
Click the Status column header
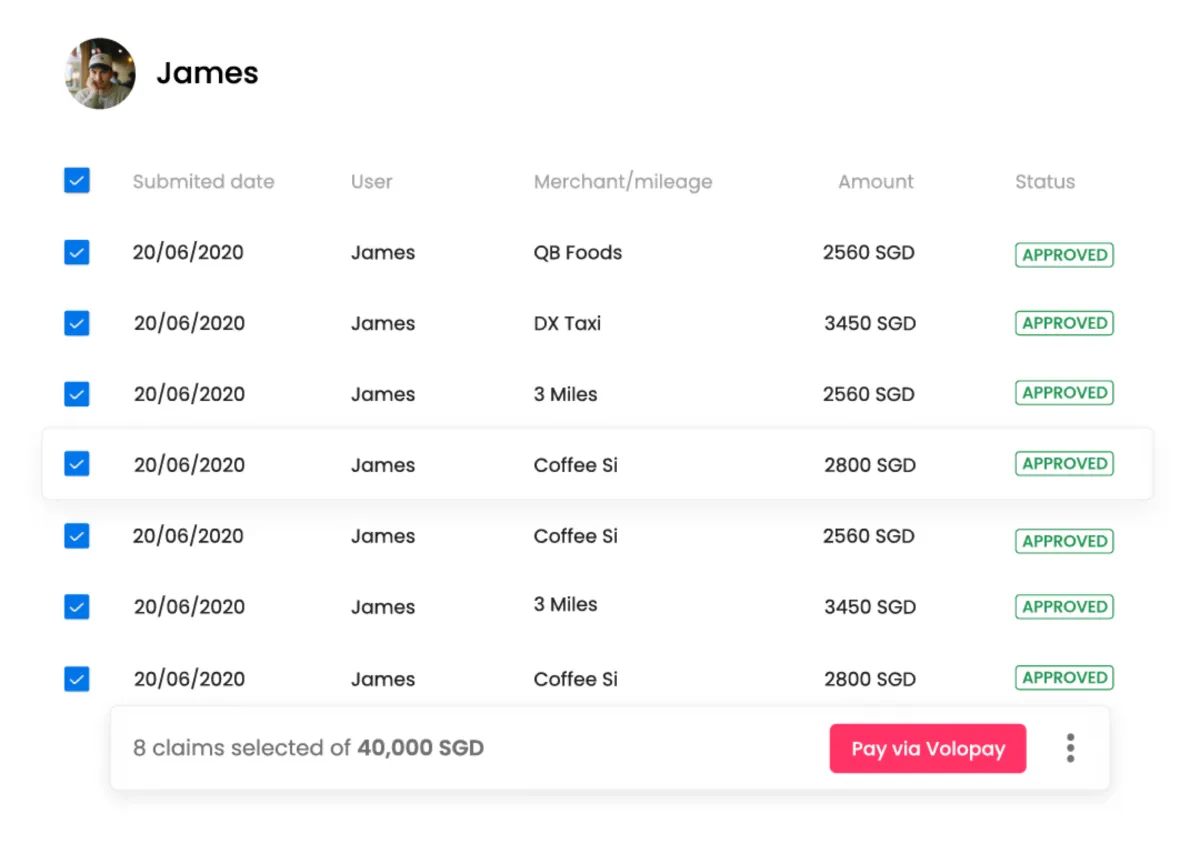point(1044,181)
